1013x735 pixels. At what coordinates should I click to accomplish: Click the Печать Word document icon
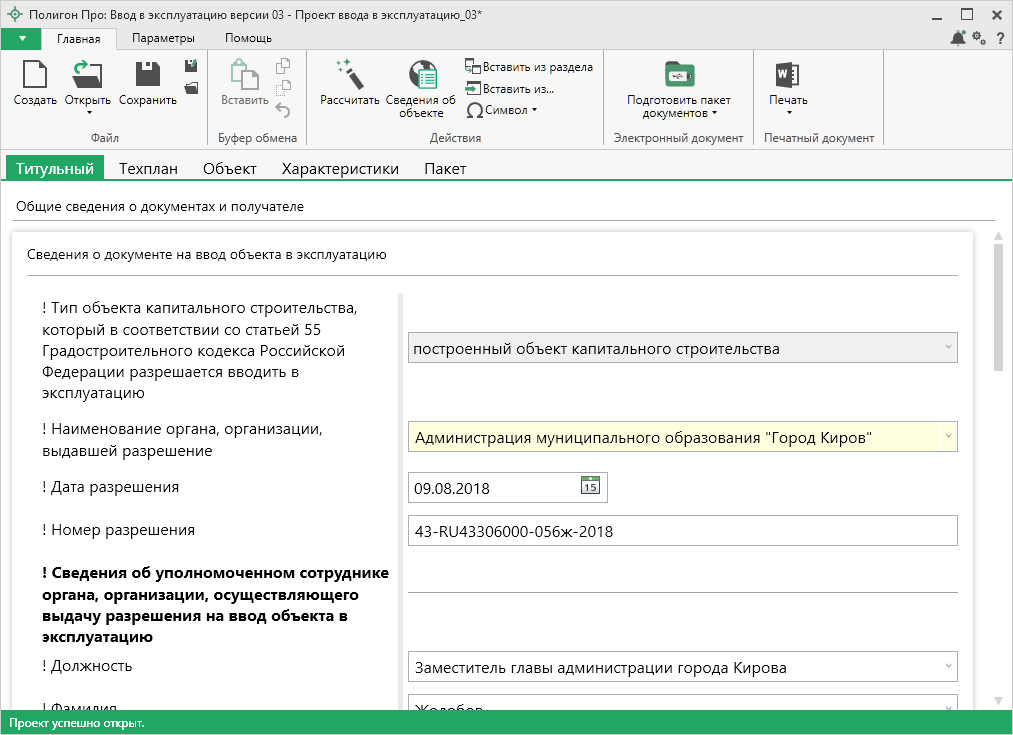tap(787, 76)
